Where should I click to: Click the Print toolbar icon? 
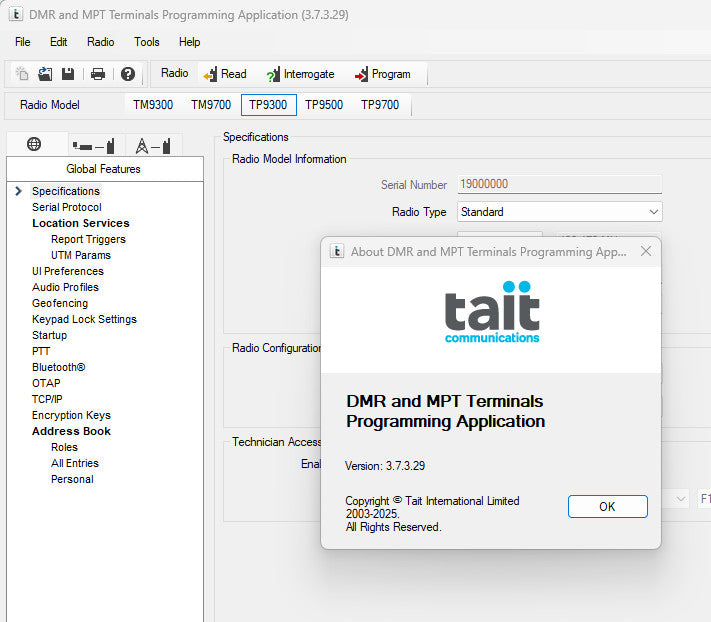97,73
